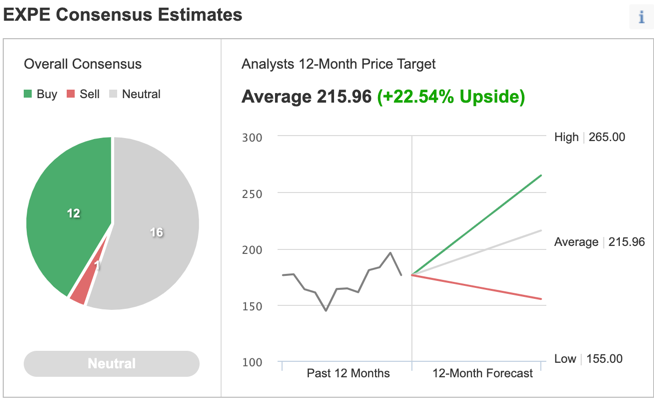This screenshot has width=654, height=399.
Task: Select the green Buy legend color square
Action: 28,94
